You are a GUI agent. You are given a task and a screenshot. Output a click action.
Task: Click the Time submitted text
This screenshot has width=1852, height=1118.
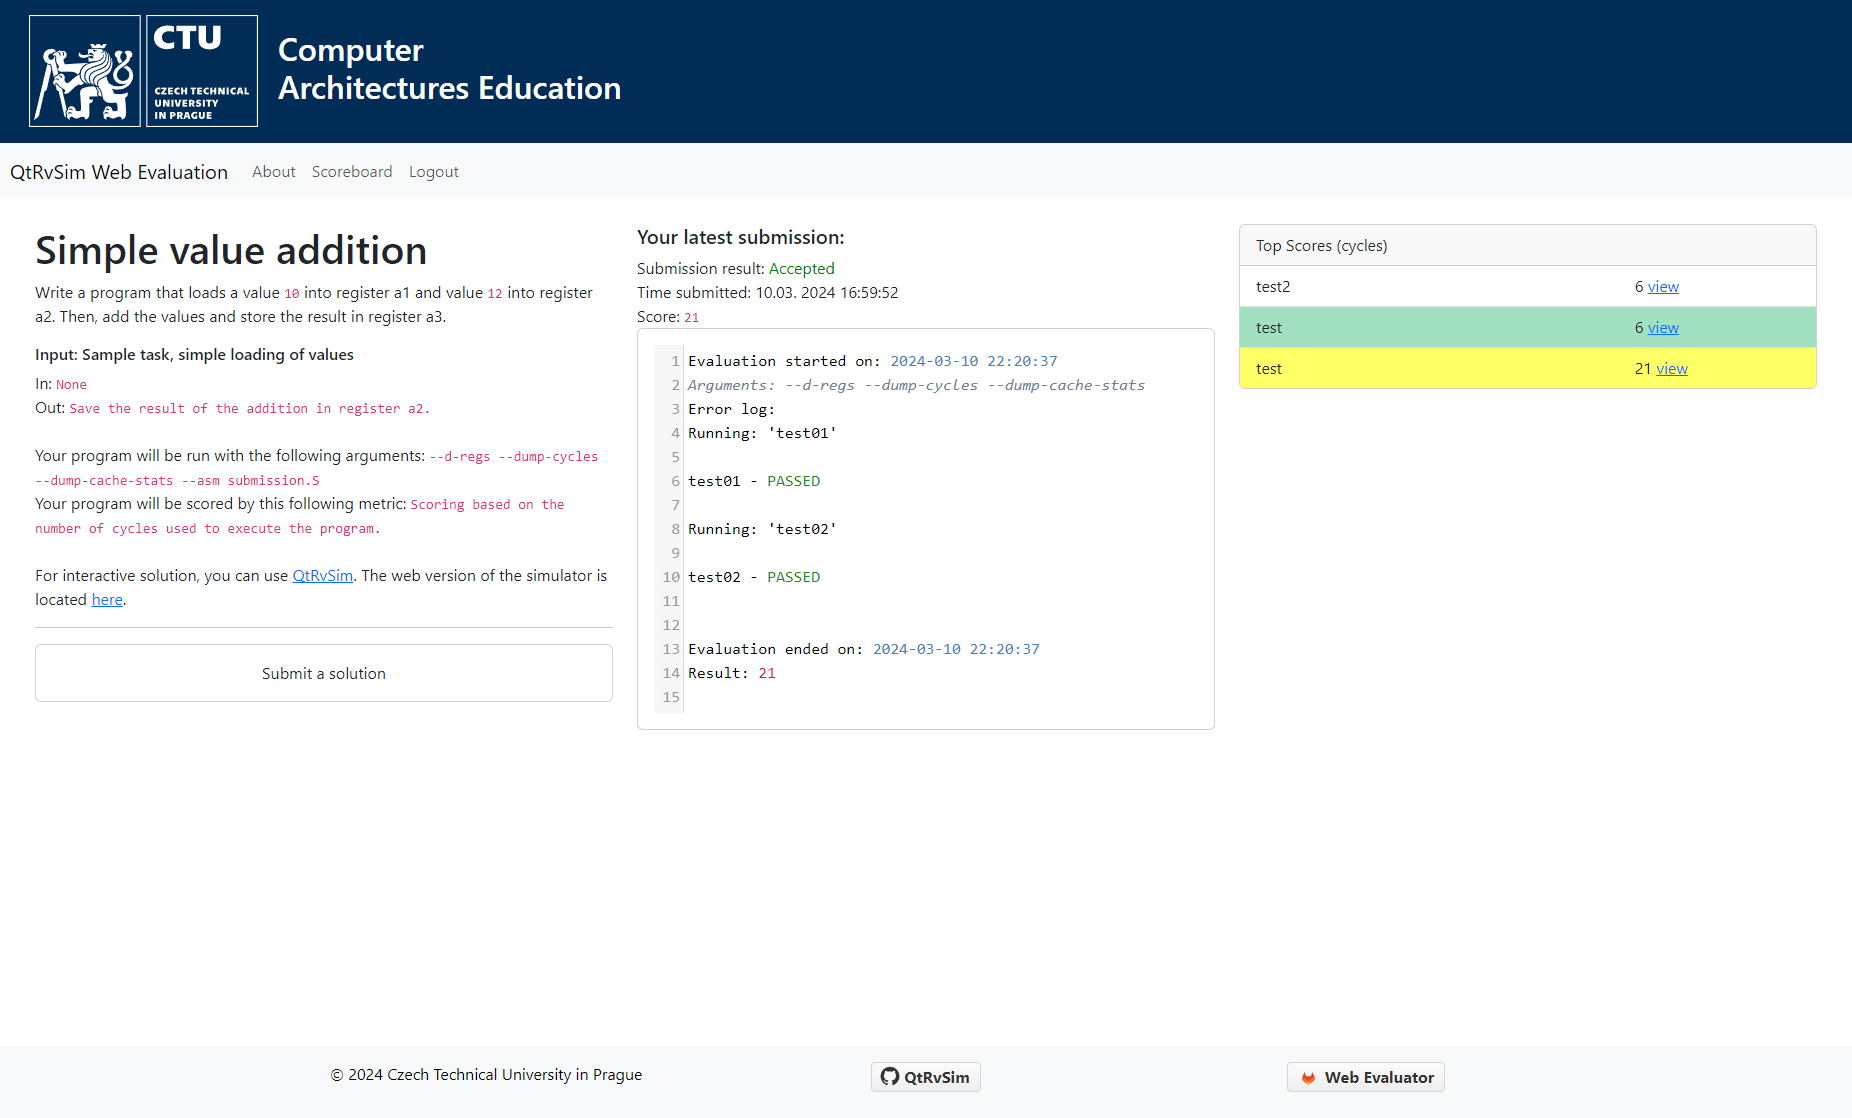[x=768, y=293]
